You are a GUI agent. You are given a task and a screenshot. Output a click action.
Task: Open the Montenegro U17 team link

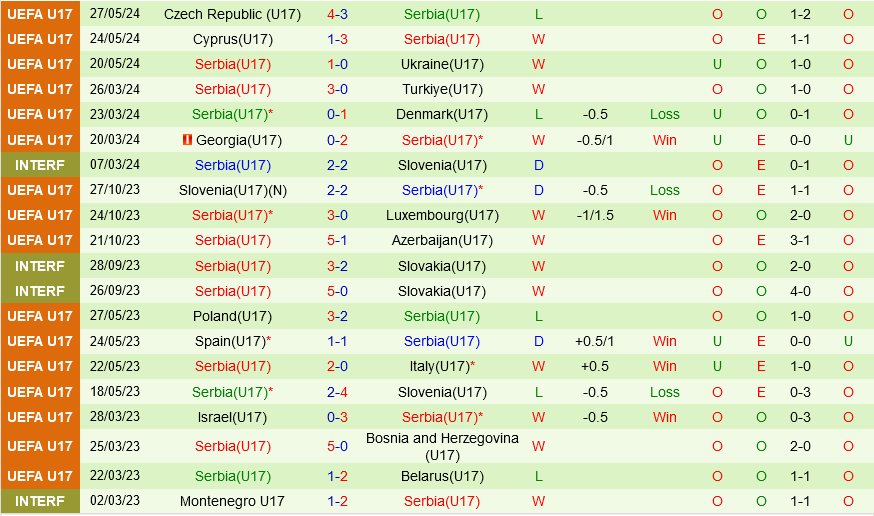(232, 501)
